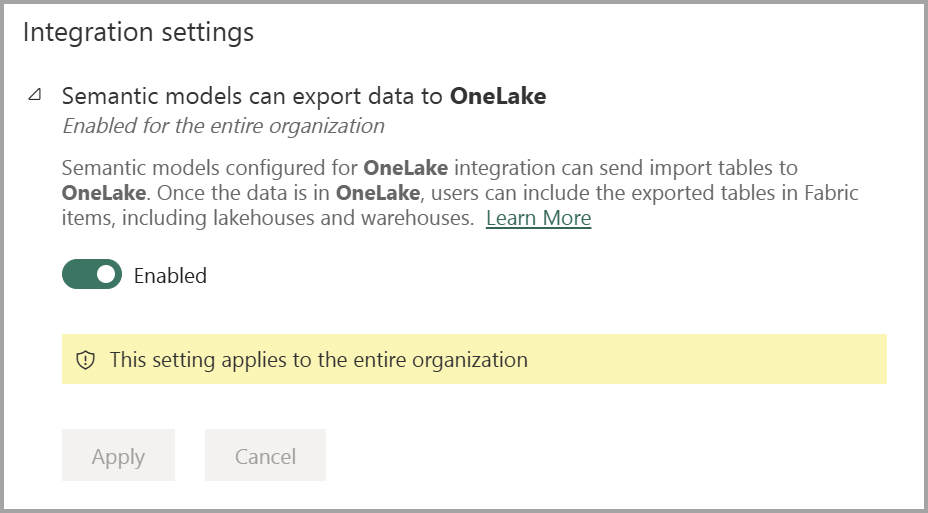Click 'This setting applies to the entire organization' text
Image resolution: width=928 pixels, height=513 pixels.
click(318, 360)
